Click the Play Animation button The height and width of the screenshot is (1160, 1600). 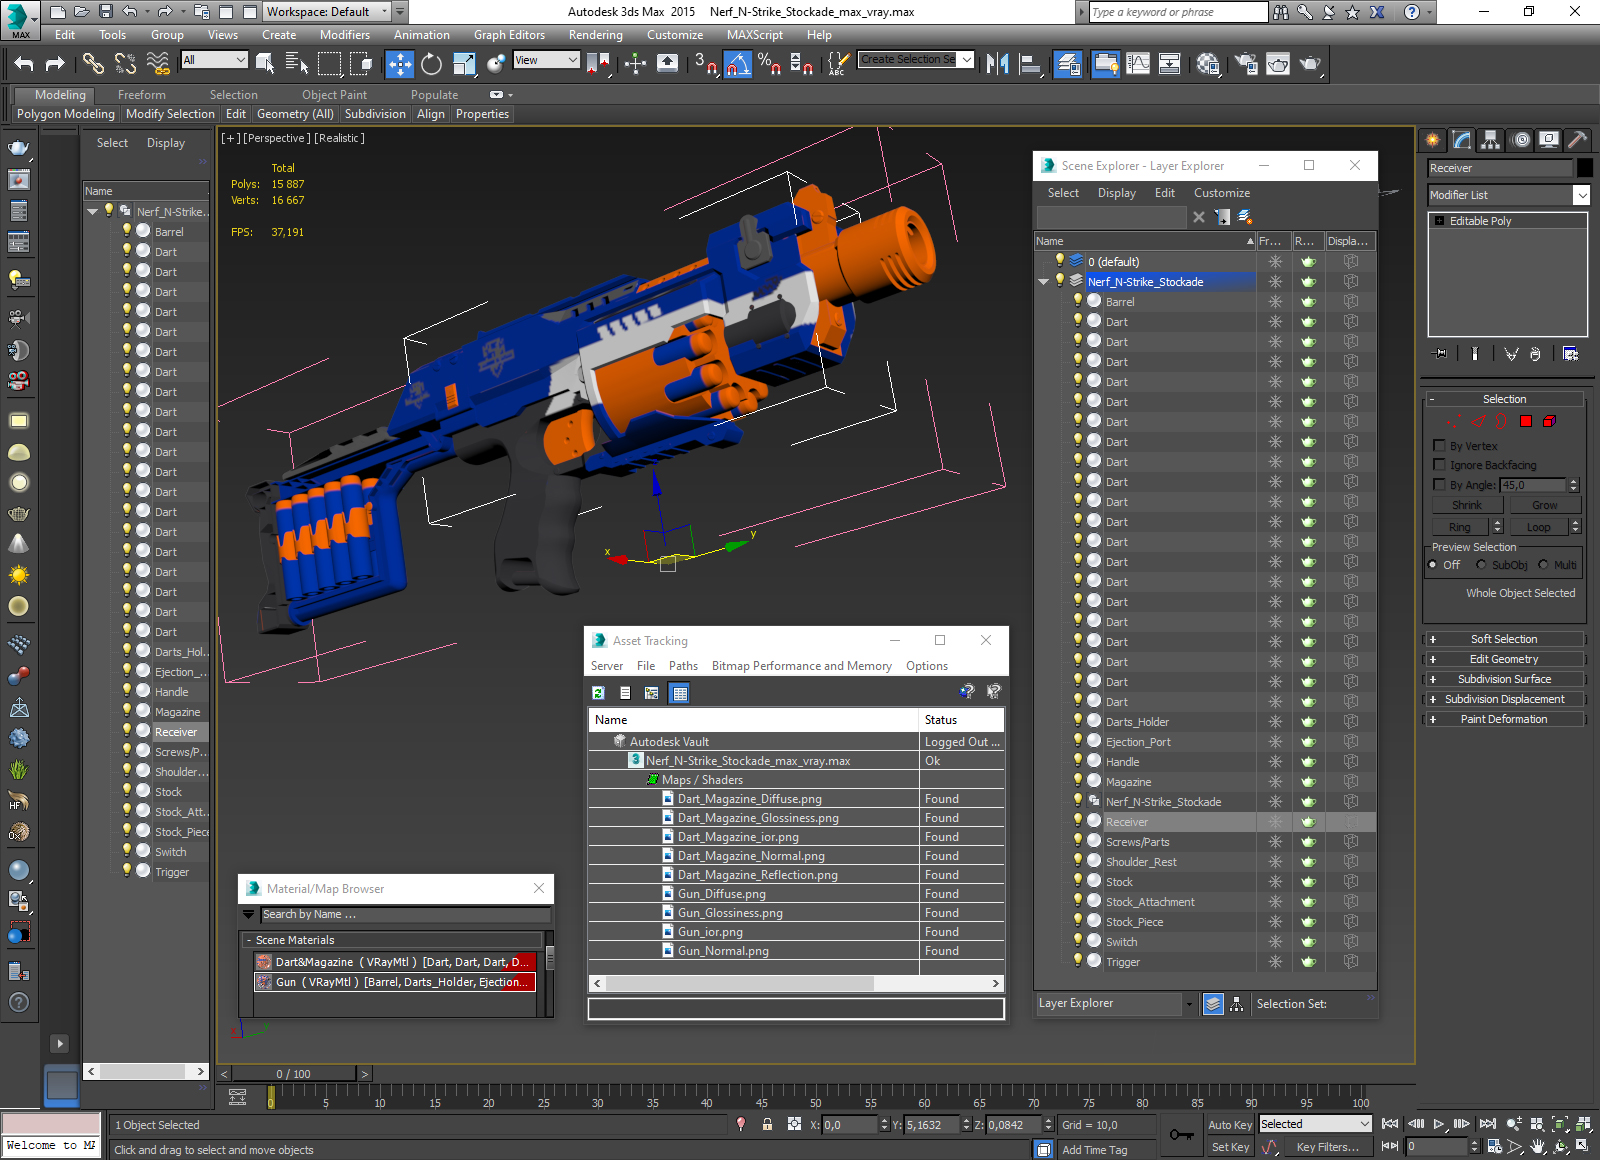click(1439, 1124)
